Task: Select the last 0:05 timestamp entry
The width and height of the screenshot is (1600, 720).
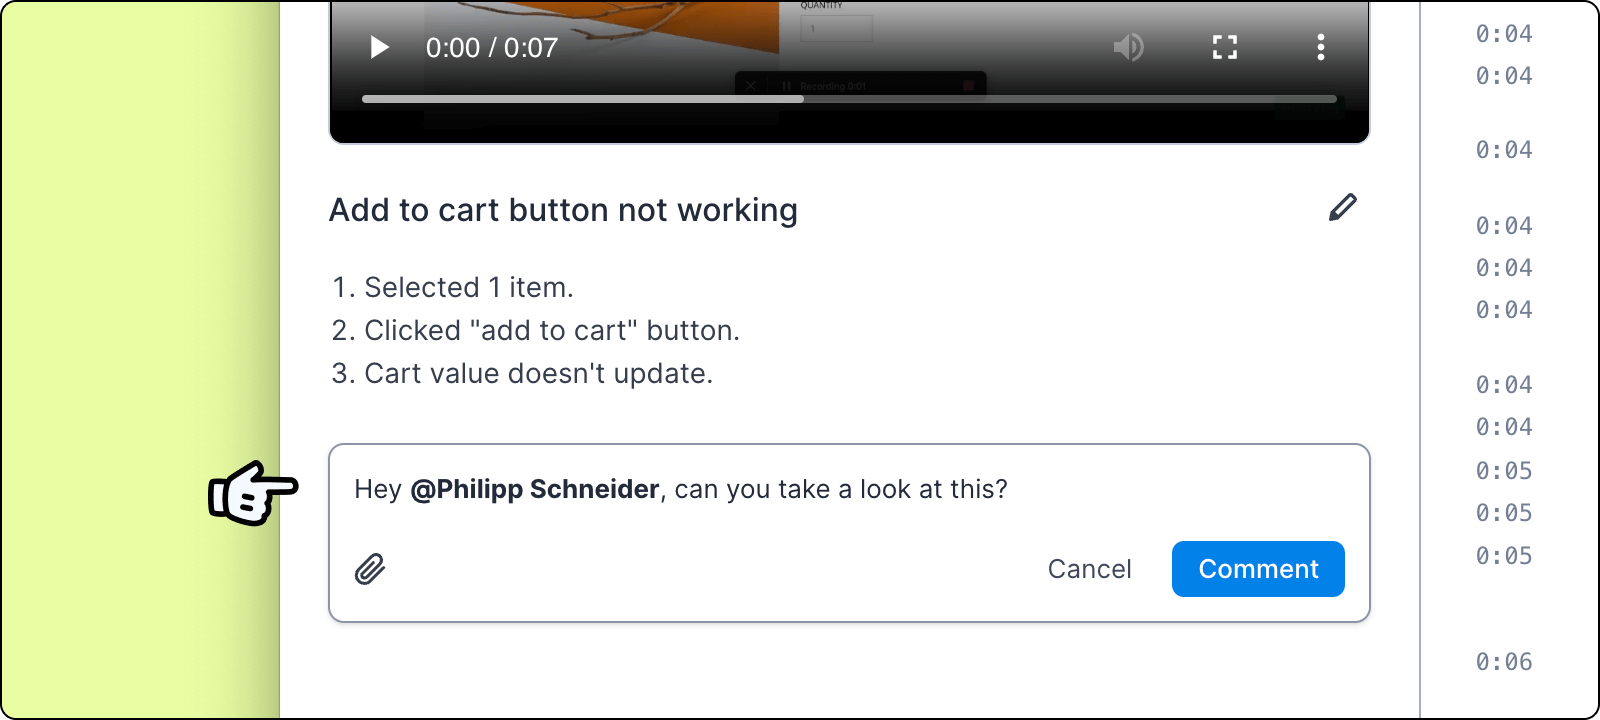Action: [1504, 556]
